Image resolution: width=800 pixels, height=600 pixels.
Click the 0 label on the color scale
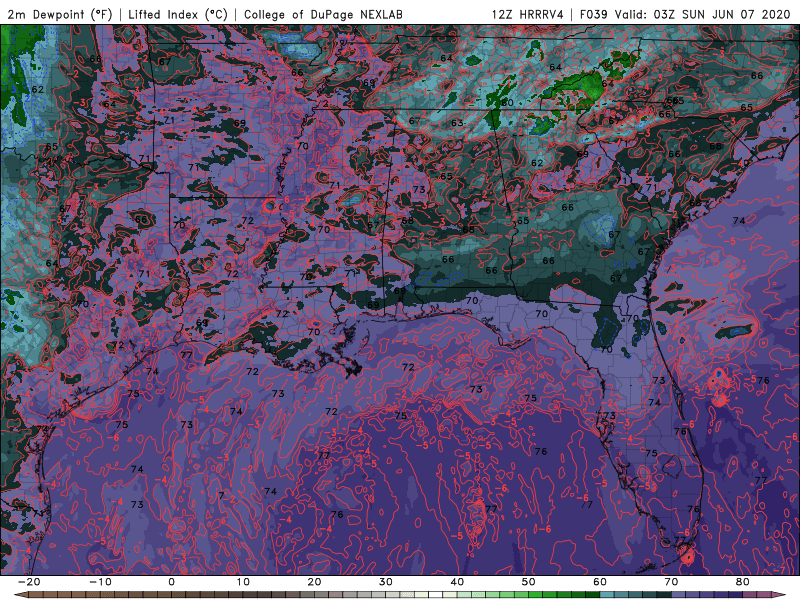[171, 582]
